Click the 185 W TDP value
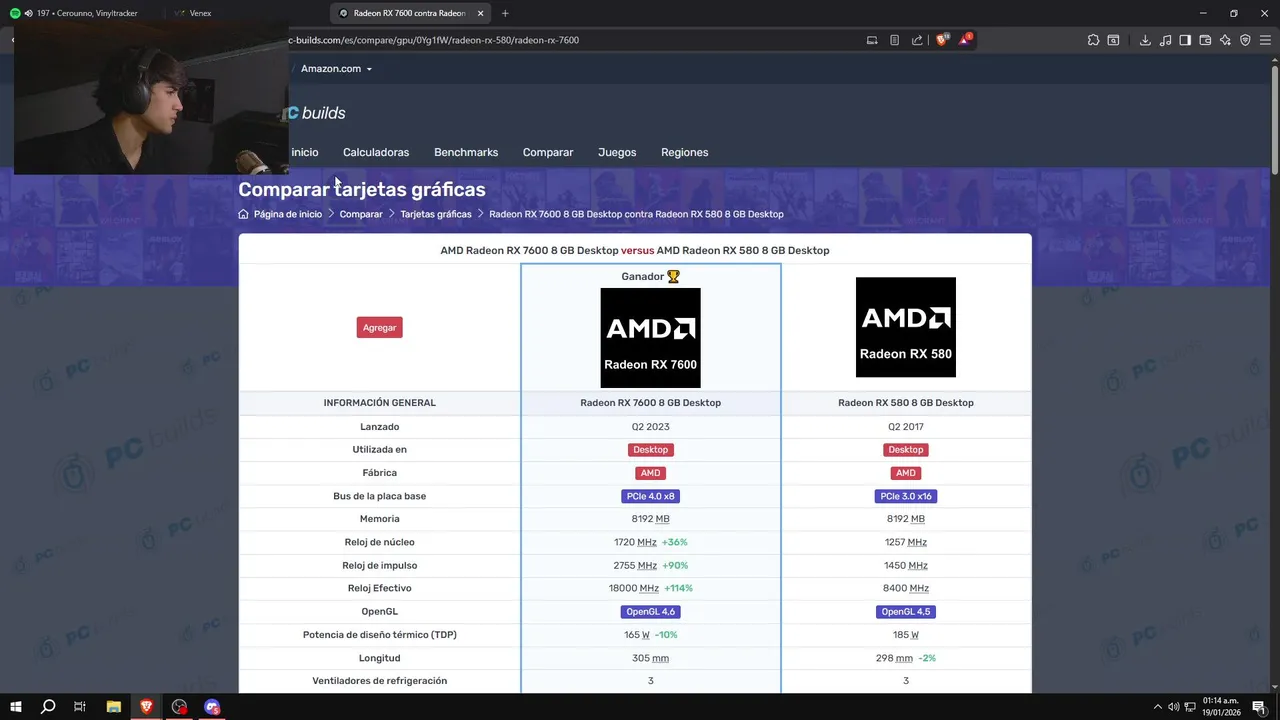 pos(906,635)
